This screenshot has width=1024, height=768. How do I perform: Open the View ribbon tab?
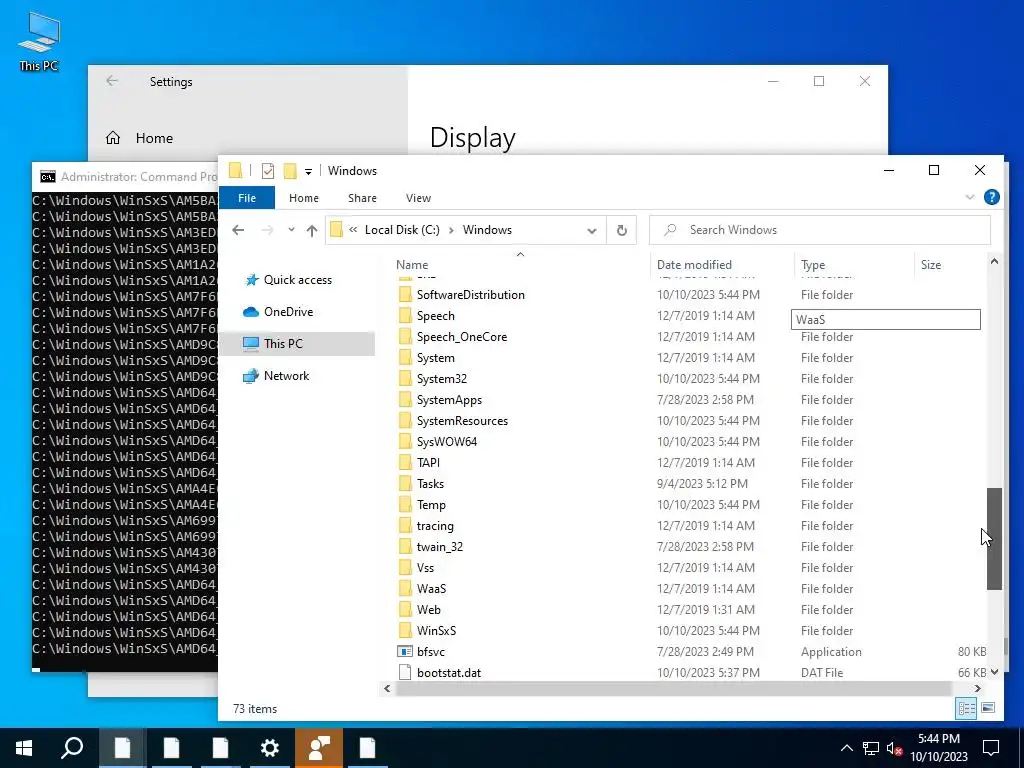pyautogui.click(x=418, y=198)
